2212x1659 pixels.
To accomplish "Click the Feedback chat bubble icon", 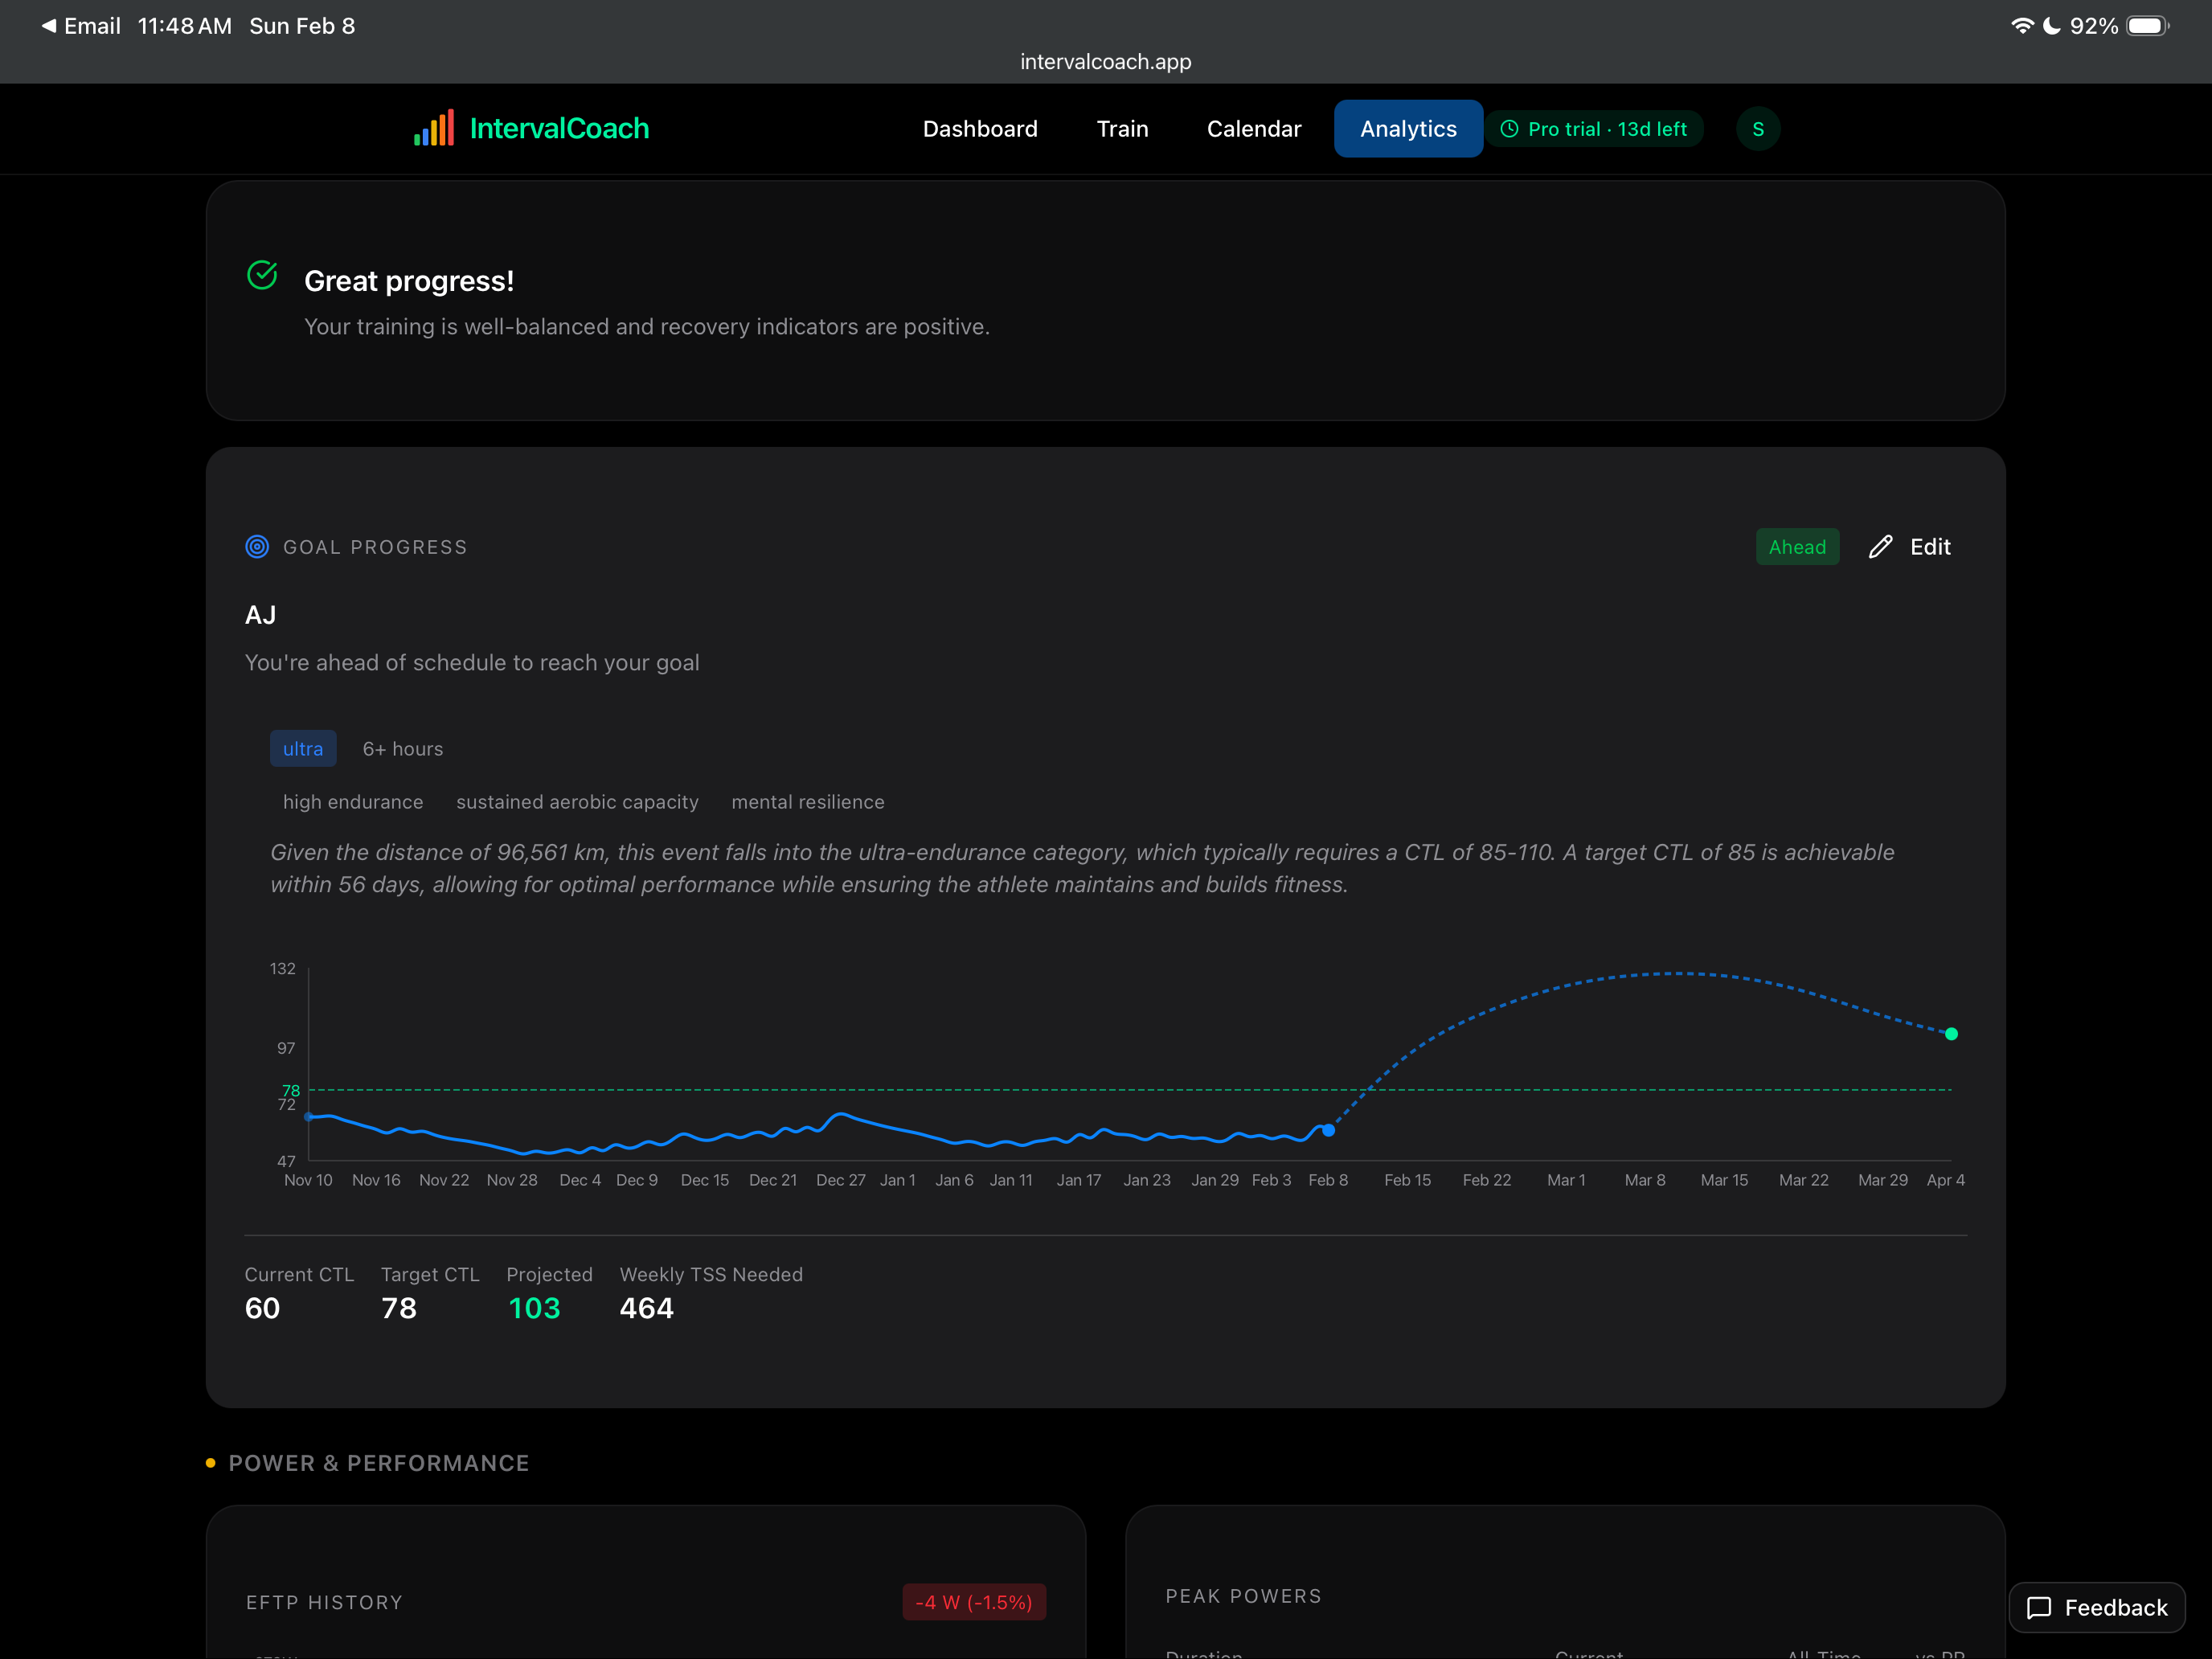I will coord(2038,1607).
